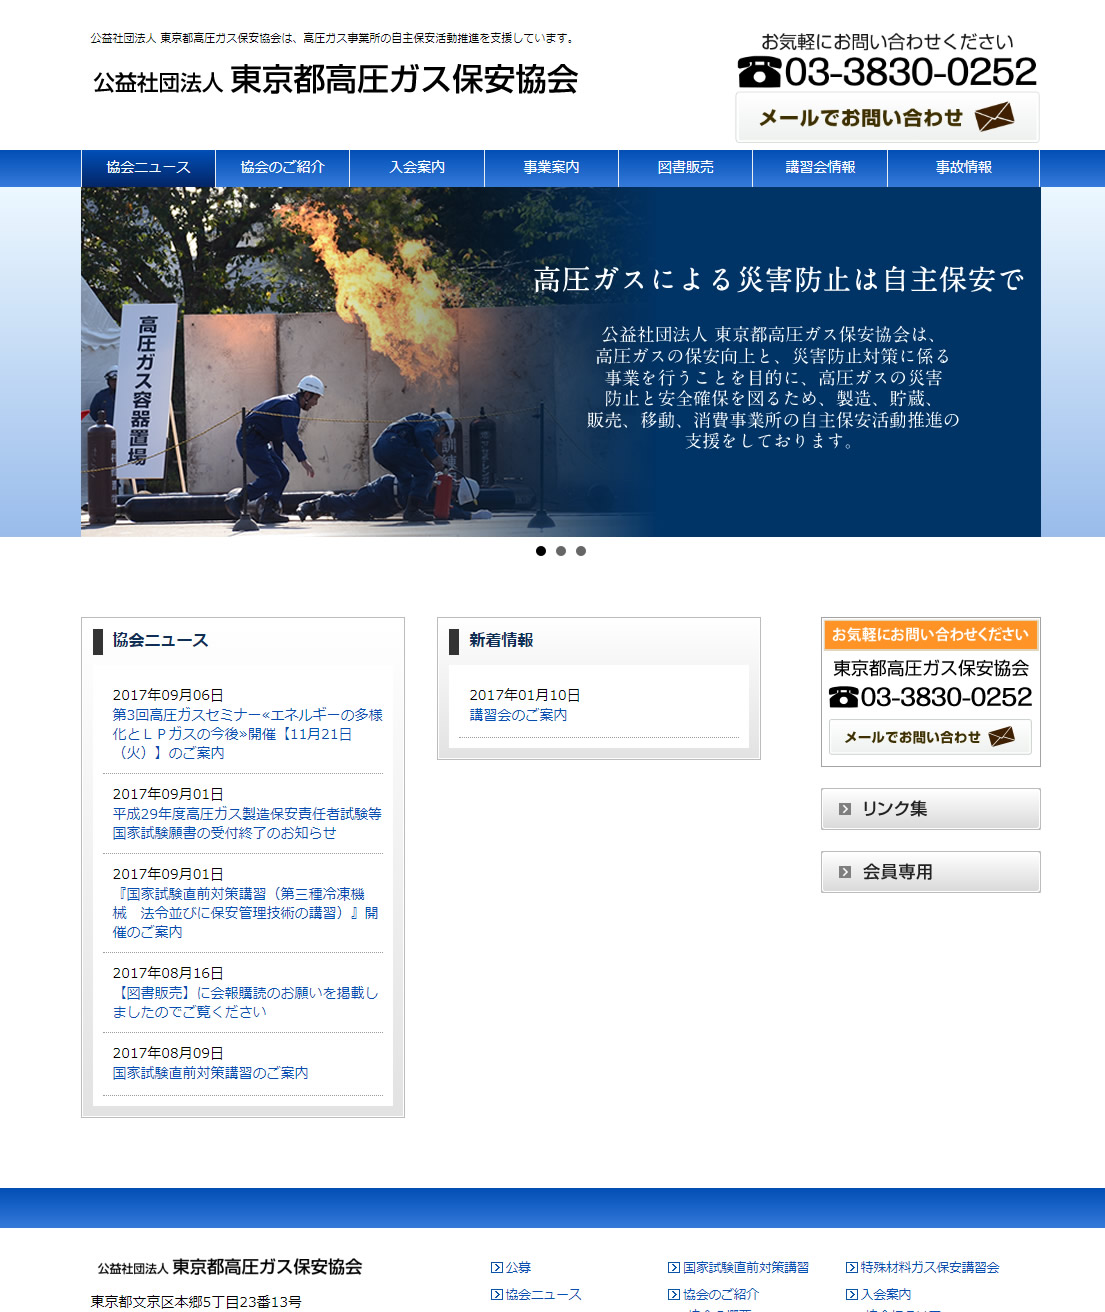Open the footer 特殊材料ガス保安講習会 link
1105x1312 pixels.
[930, 1267]
